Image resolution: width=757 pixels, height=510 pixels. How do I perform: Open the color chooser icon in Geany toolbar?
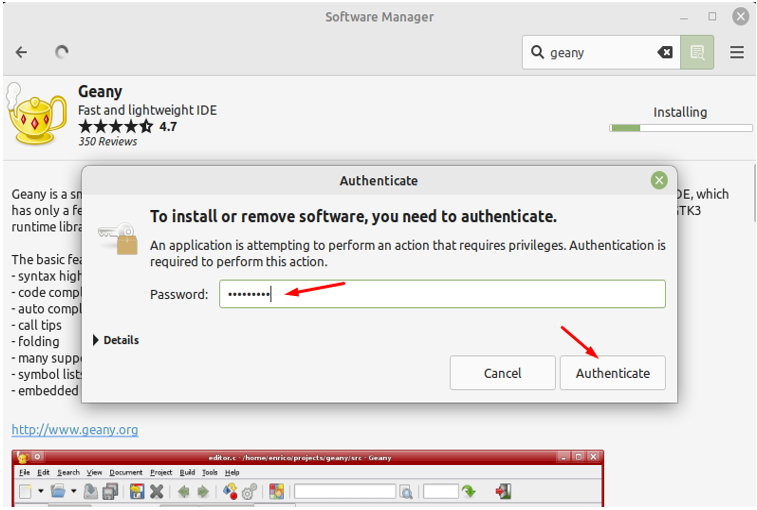tap(277, 492)
